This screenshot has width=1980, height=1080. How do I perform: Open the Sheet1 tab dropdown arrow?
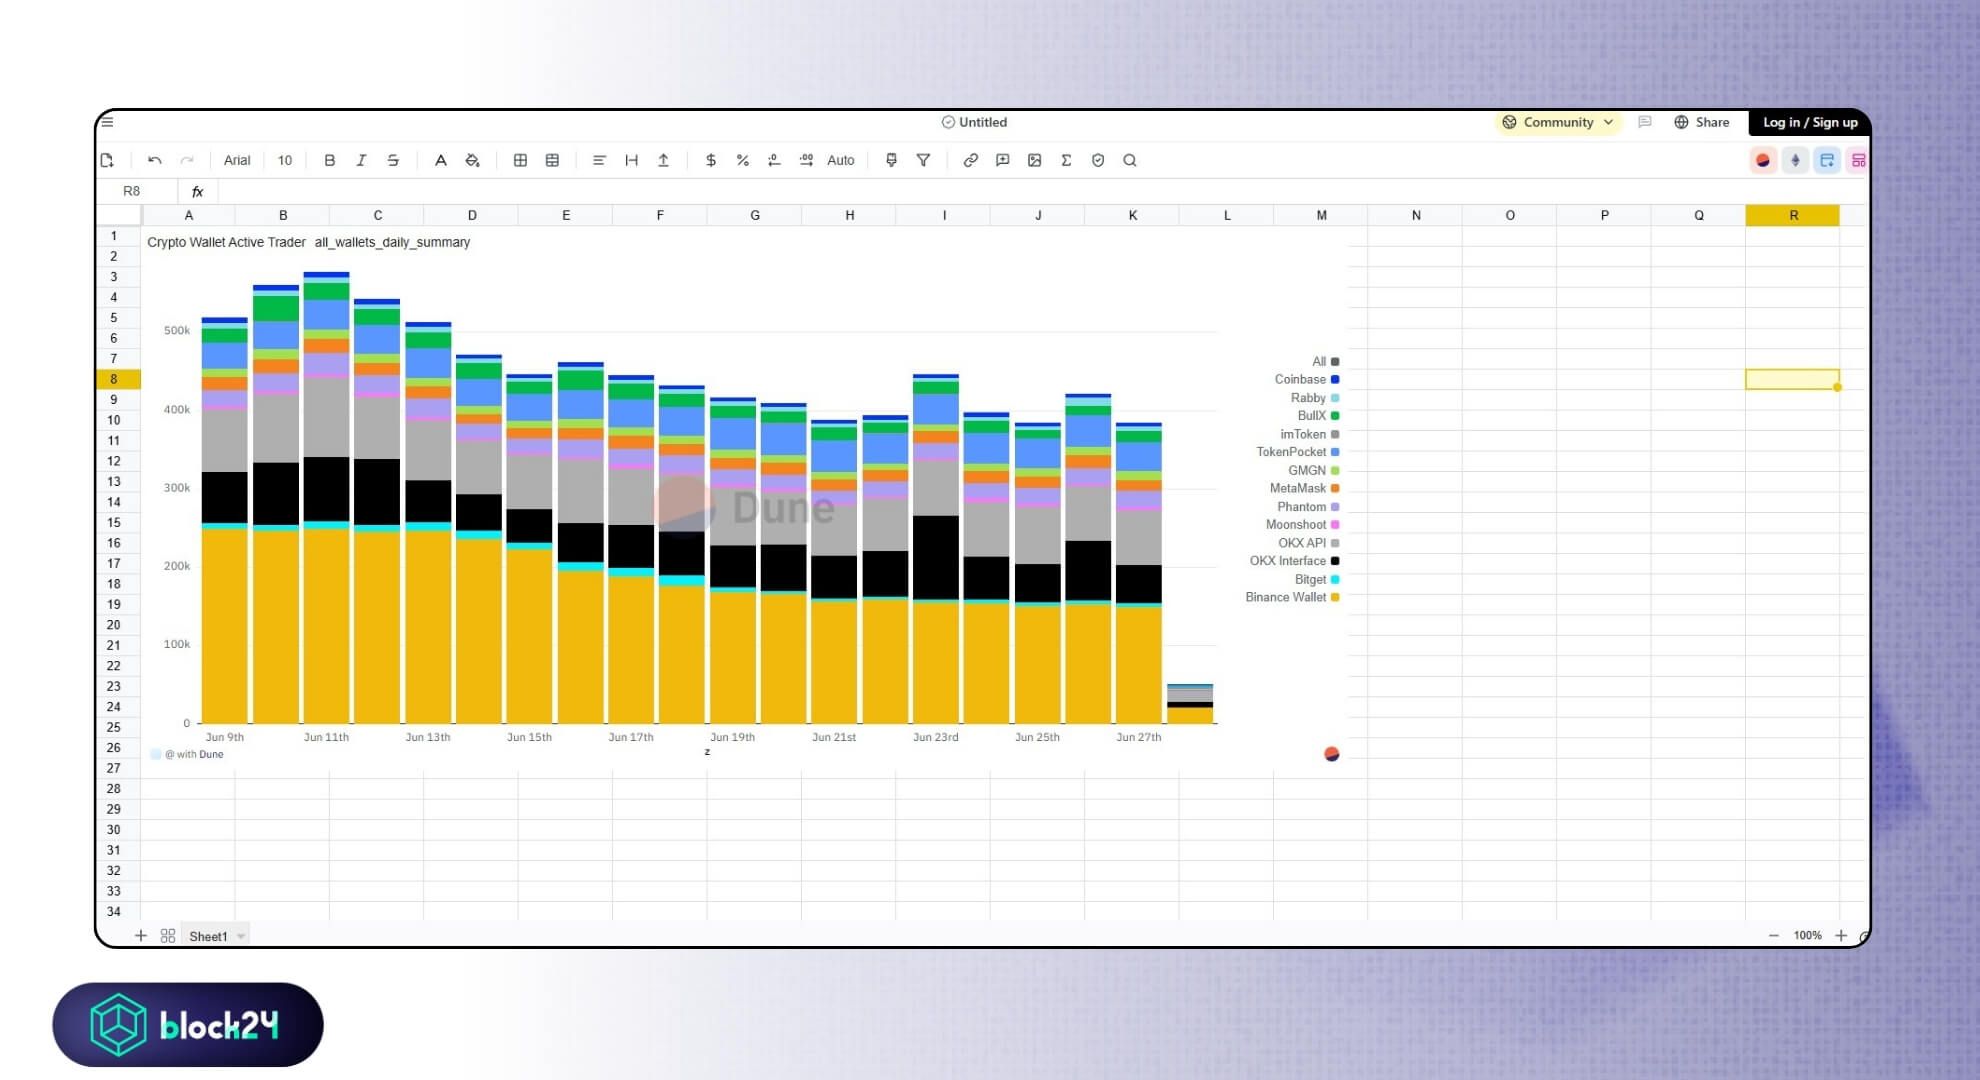click(241, 937)
